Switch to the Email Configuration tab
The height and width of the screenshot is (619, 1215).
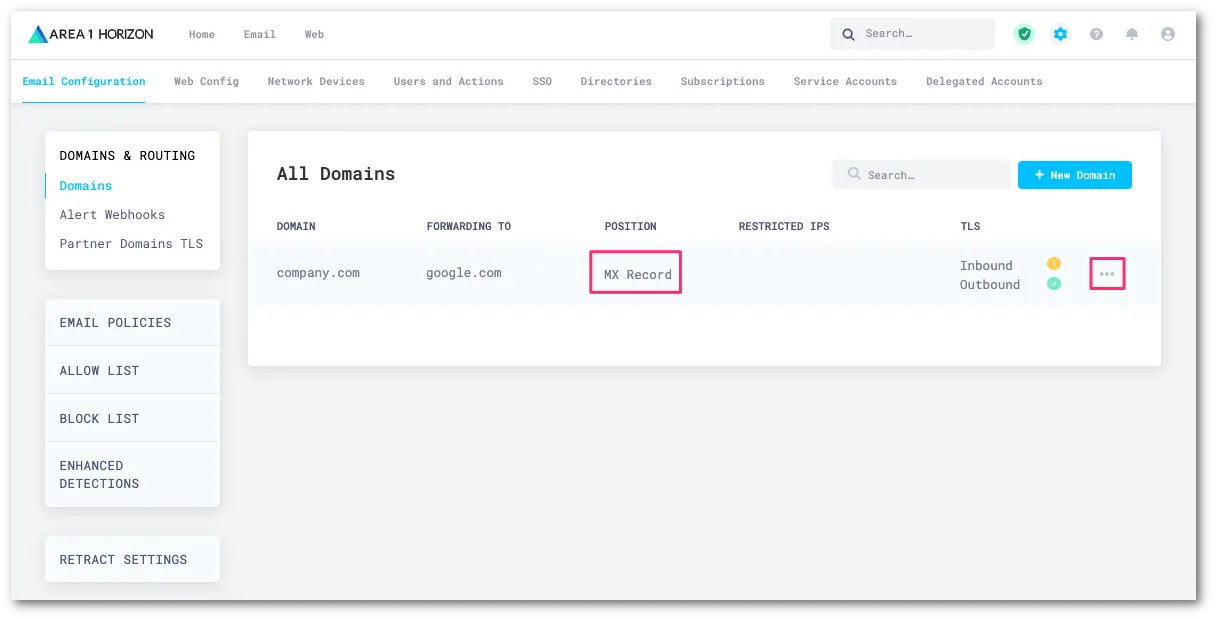coord(83,82)
